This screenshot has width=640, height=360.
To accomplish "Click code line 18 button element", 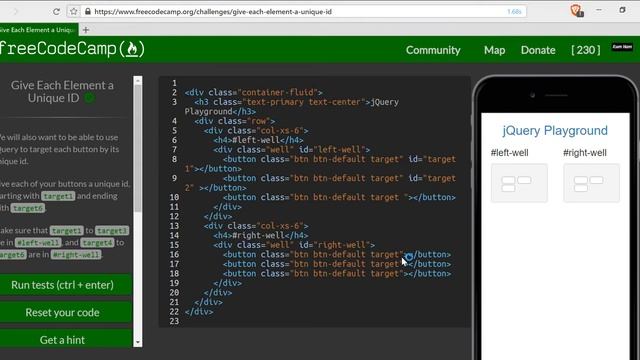I will (x=337, y=273).
